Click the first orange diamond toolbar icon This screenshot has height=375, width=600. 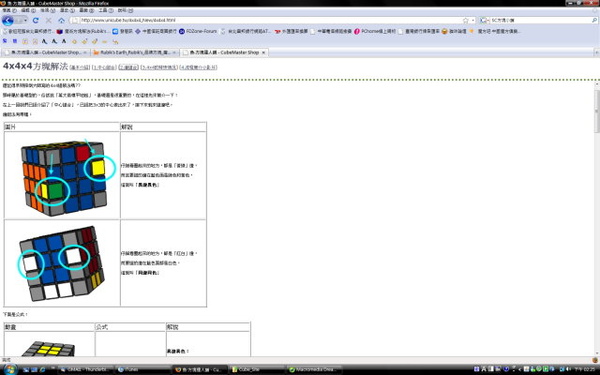point(74,41)
